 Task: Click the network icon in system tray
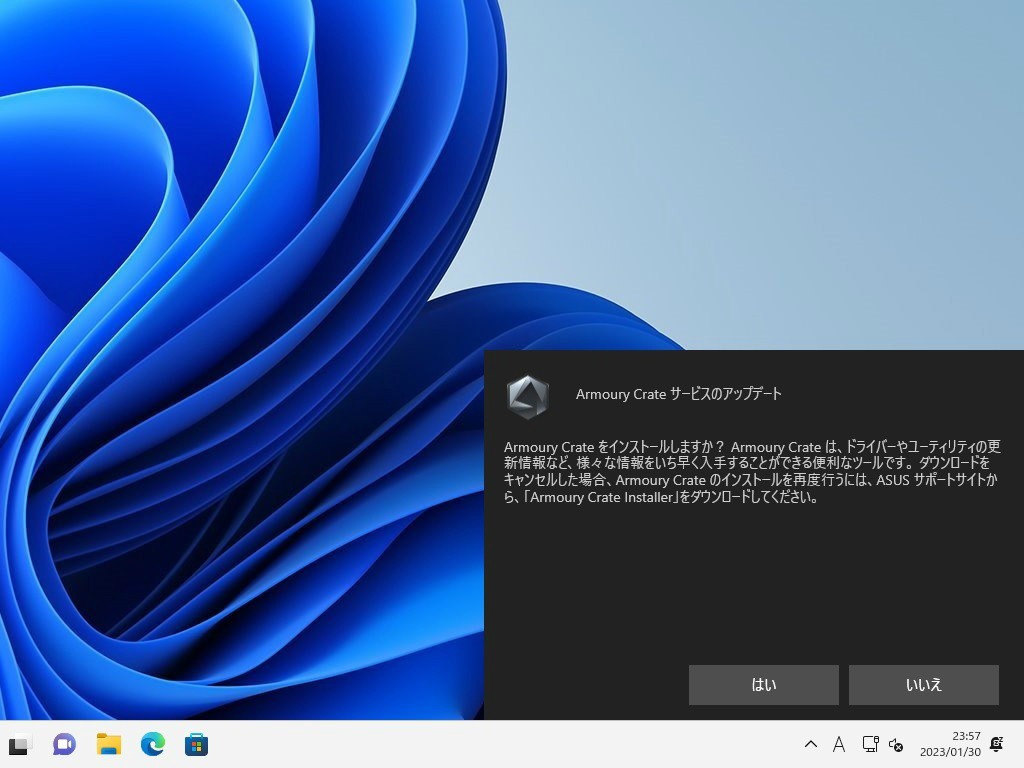pos(870,744)
